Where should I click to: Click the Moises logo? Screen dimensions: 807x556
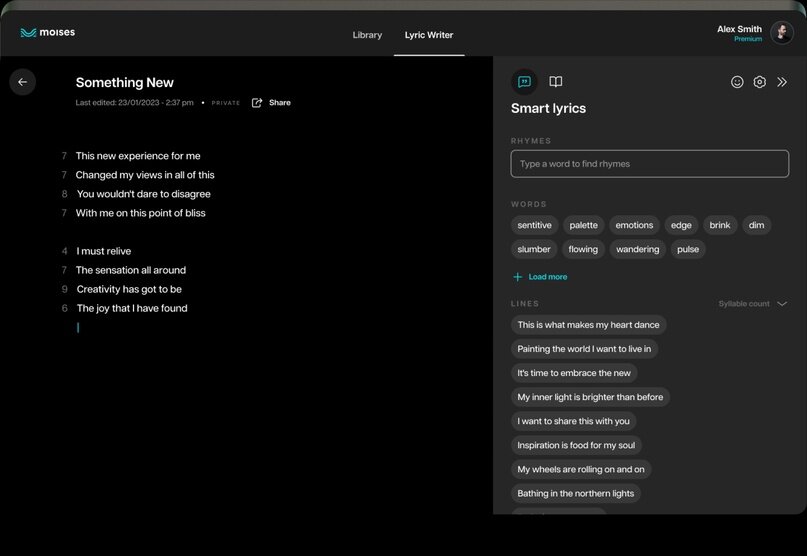(47, 32)
